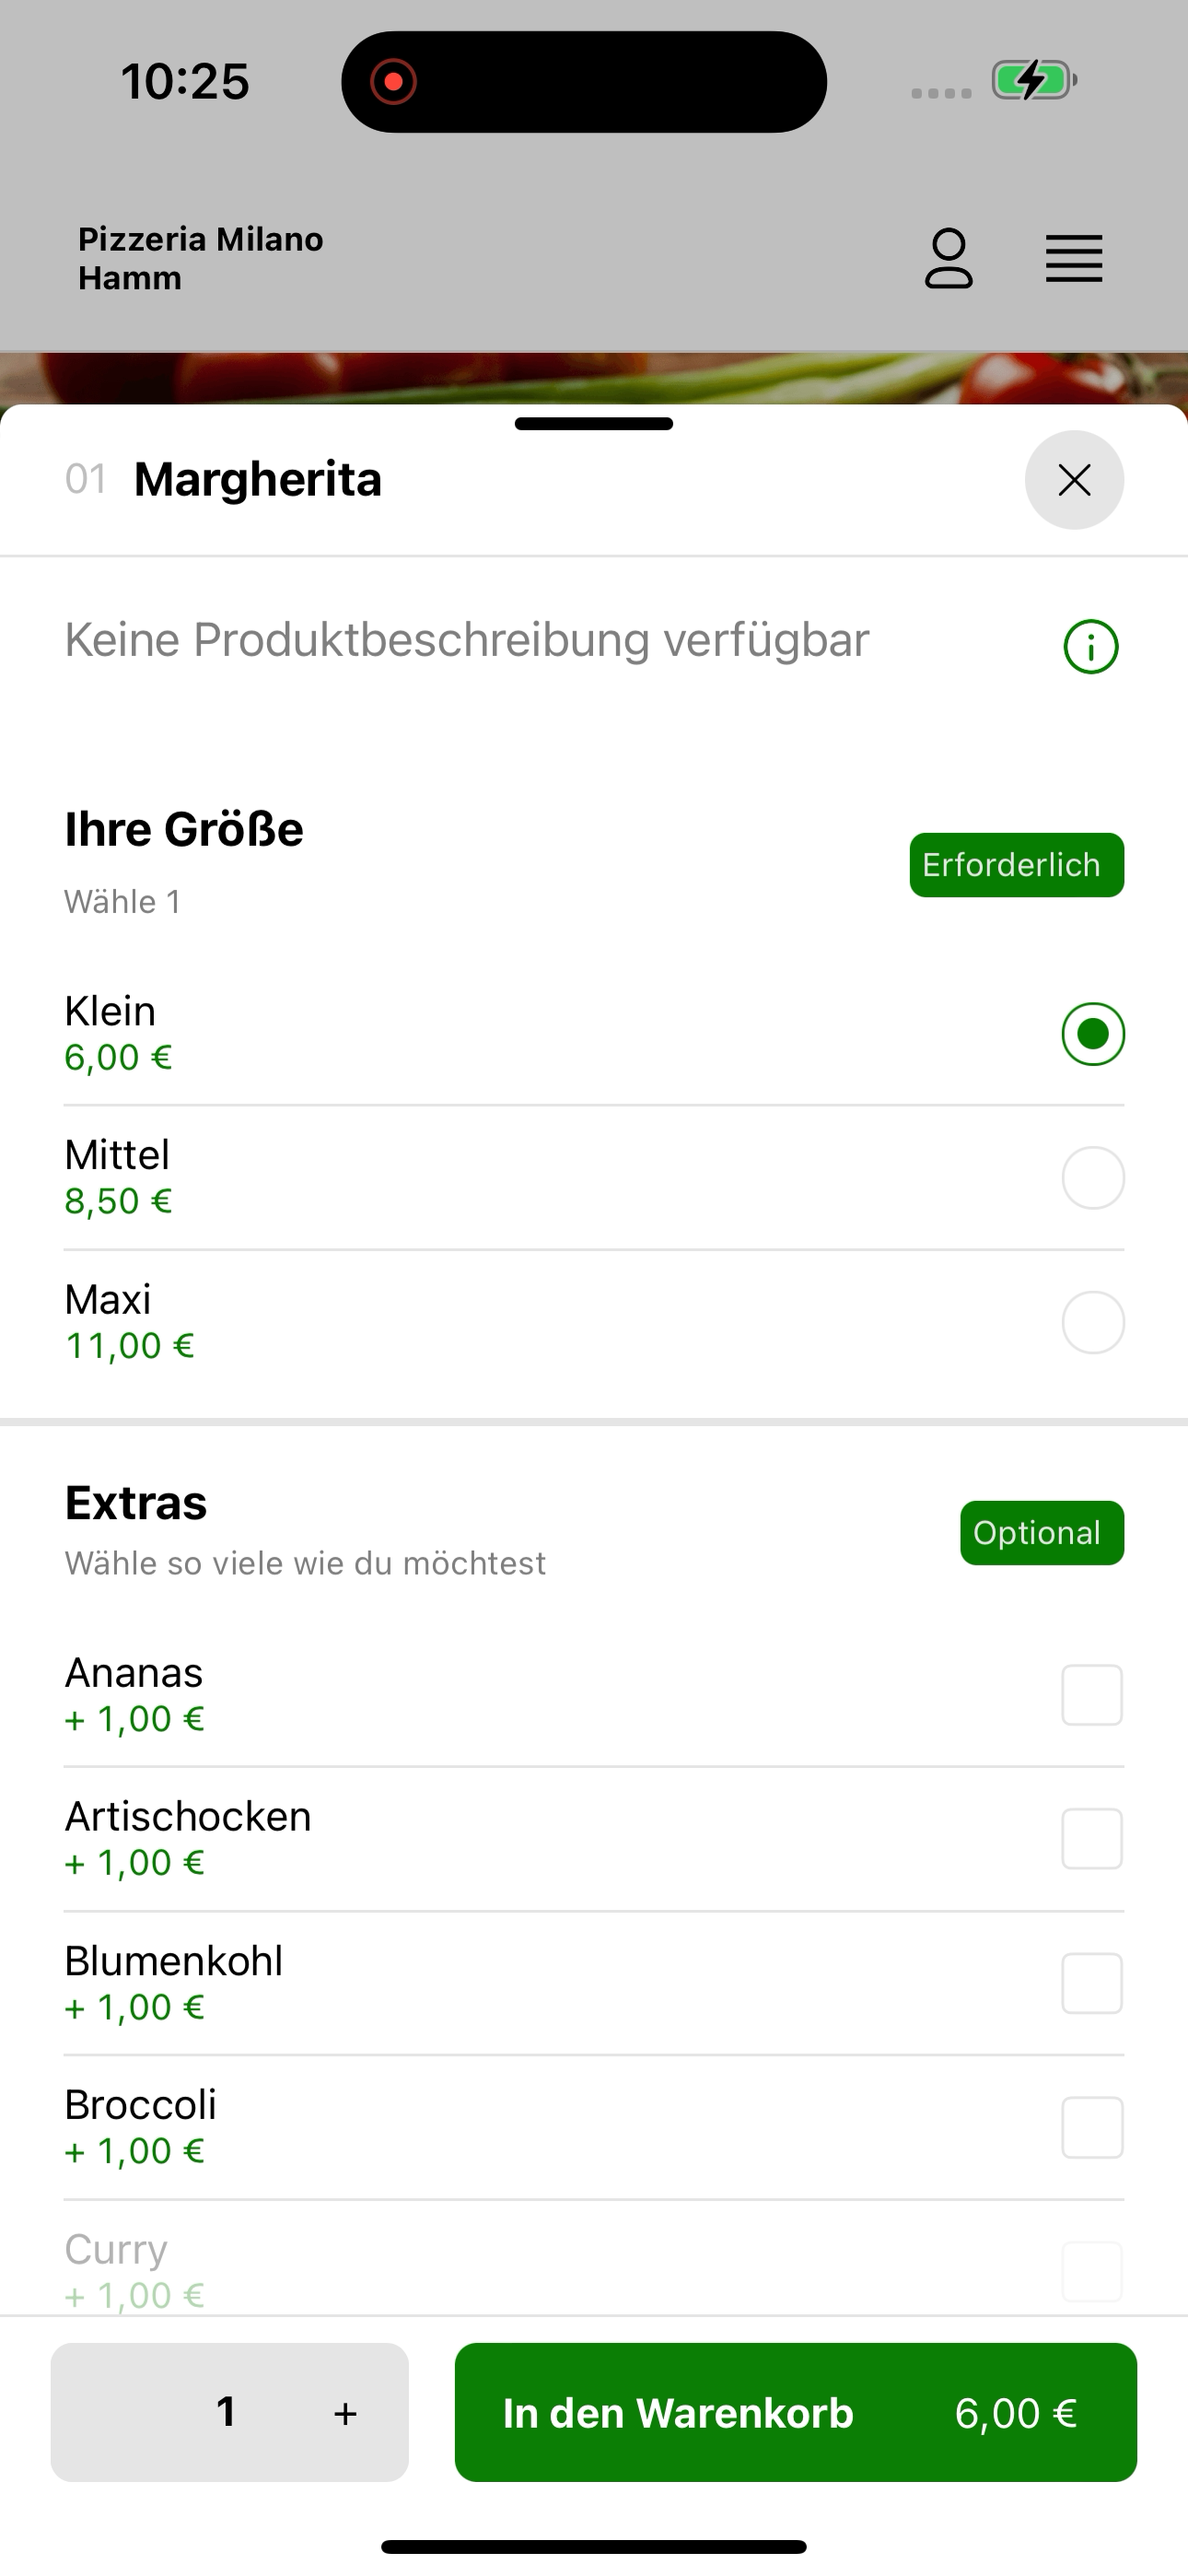
Task: Tap the Pizzeria Milano Hamm title
Action: (x=201, y=258)
